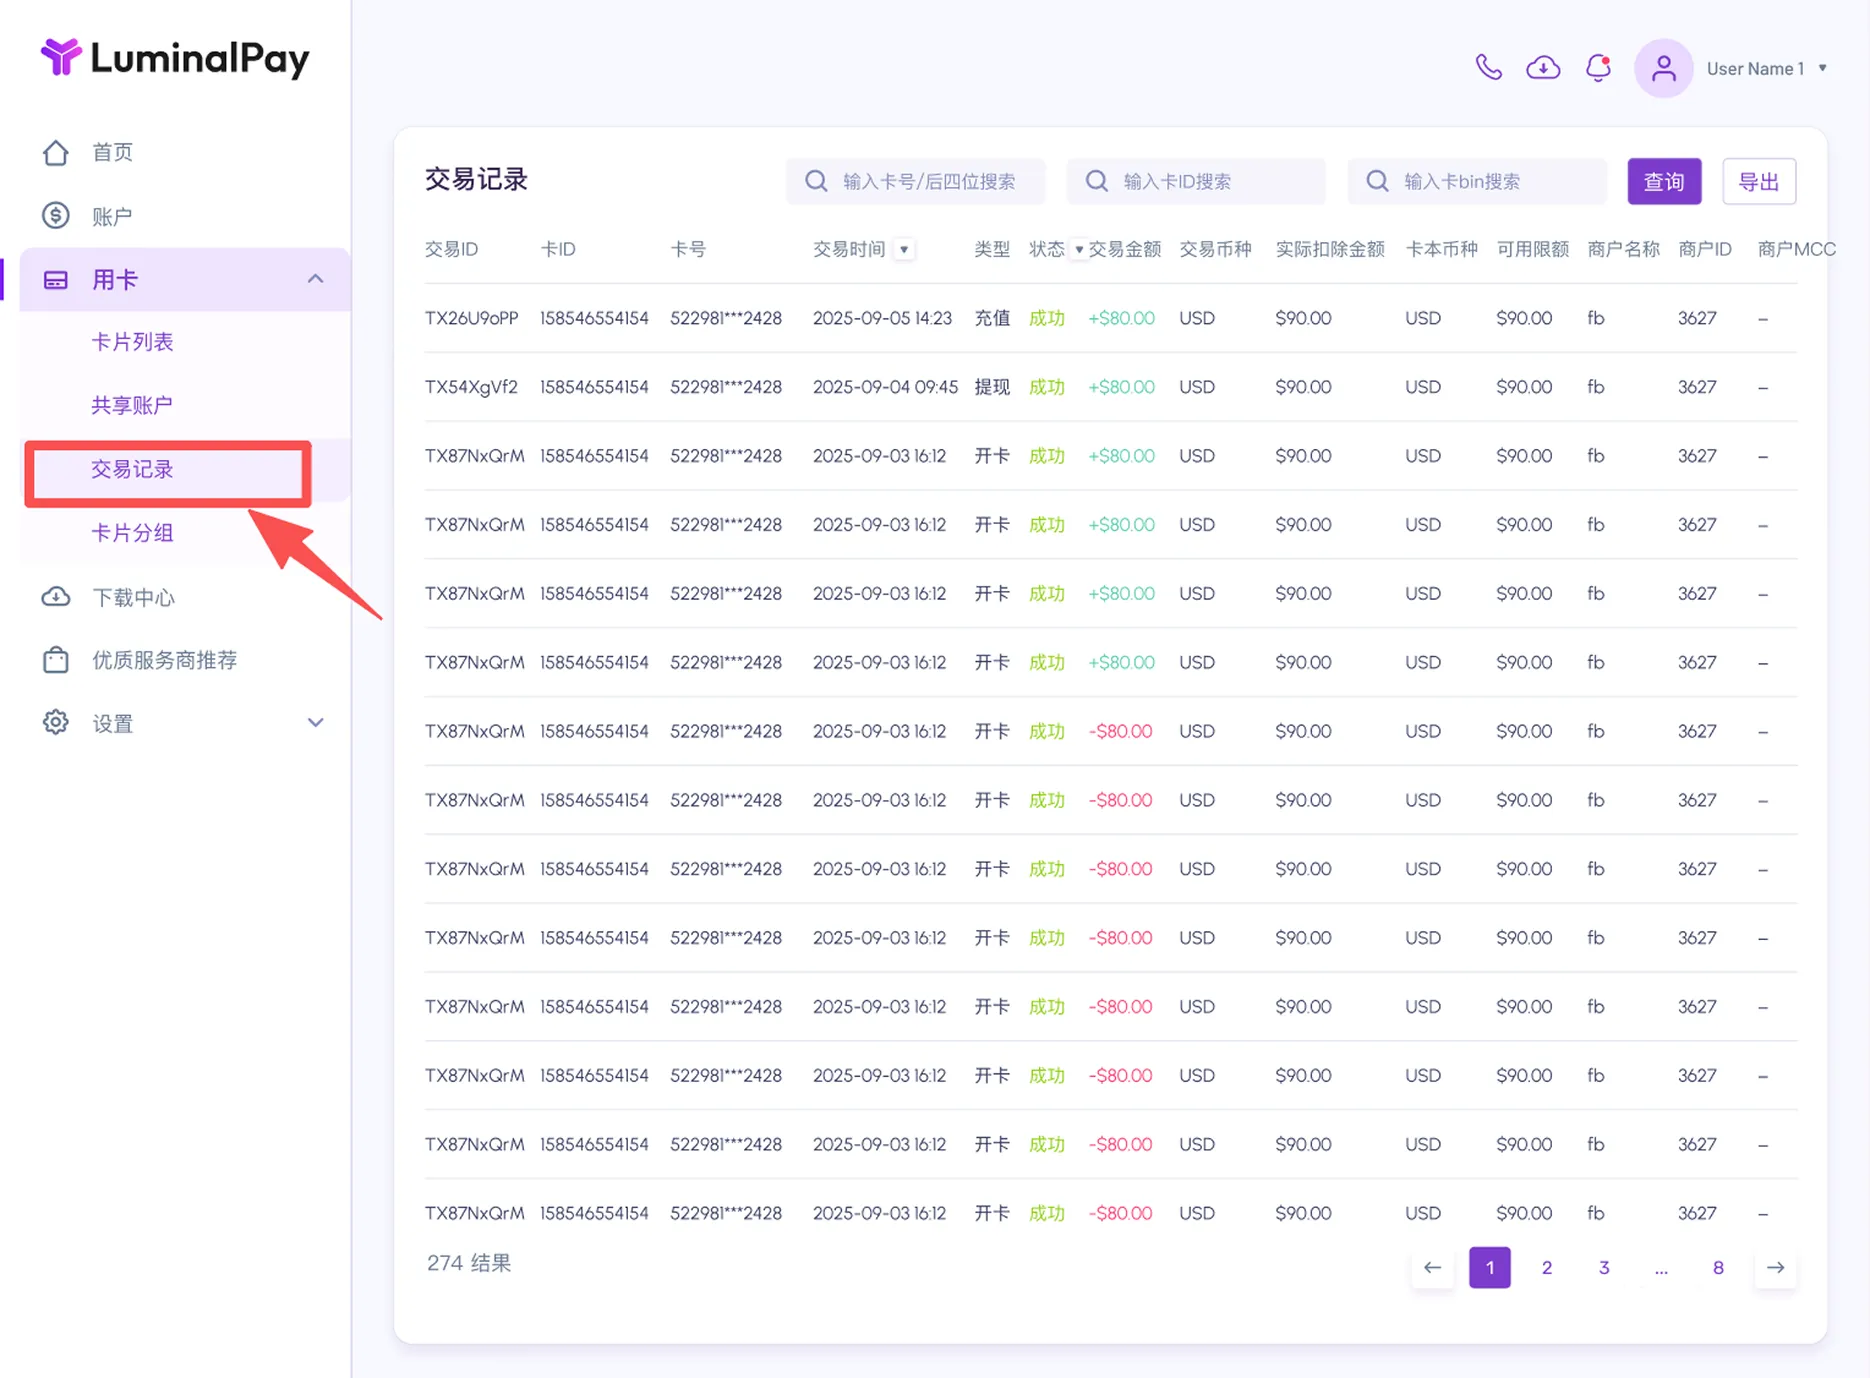Click the magnifier in card bin search
The height and width of the screenshot is (1378, 1870).
click(x=1377, y=181)
